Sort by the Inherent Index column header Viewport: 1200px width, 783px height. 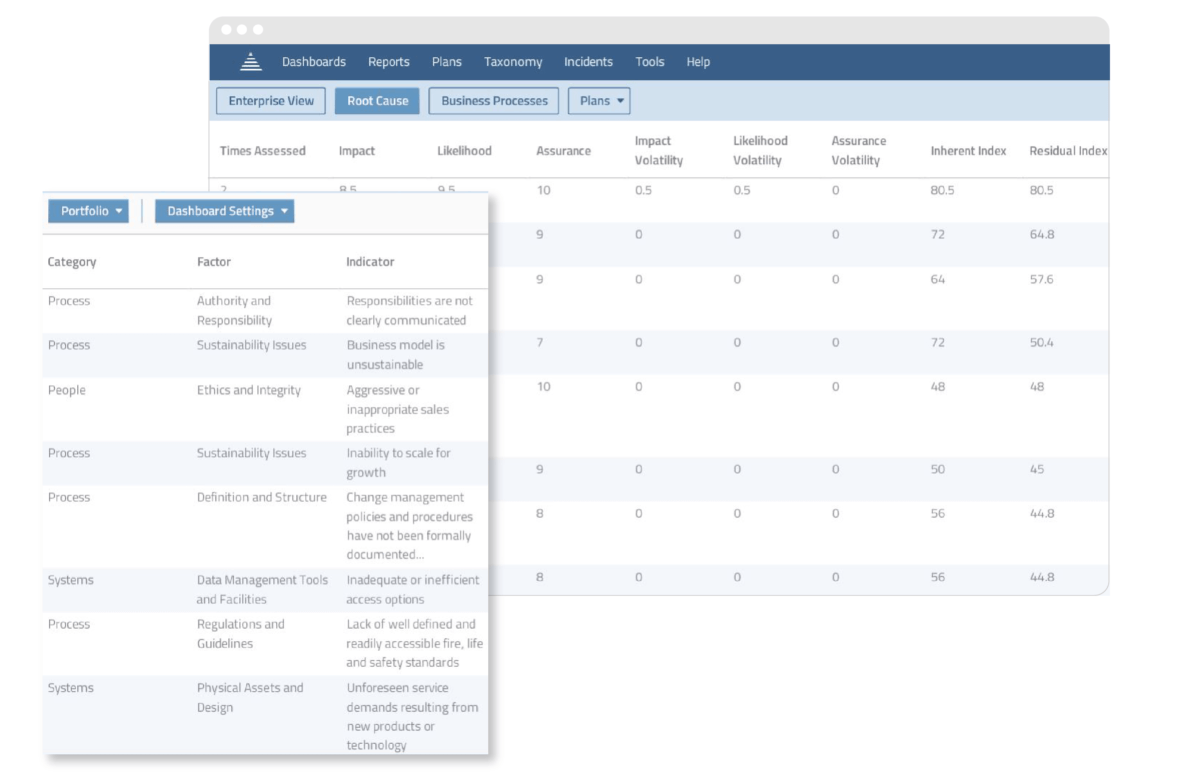coord(967,150)
